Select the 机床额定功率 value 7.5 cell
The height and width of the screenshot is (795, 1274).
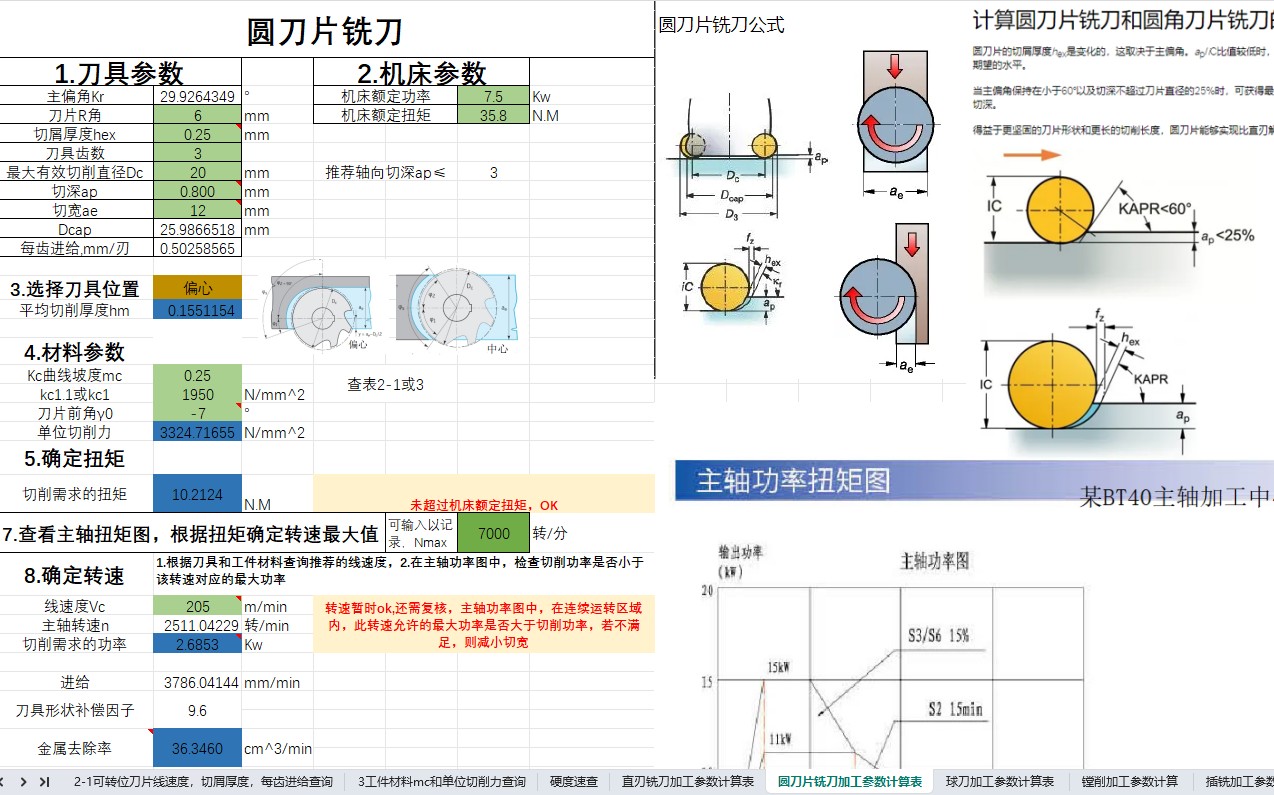(x=493, y=97)
